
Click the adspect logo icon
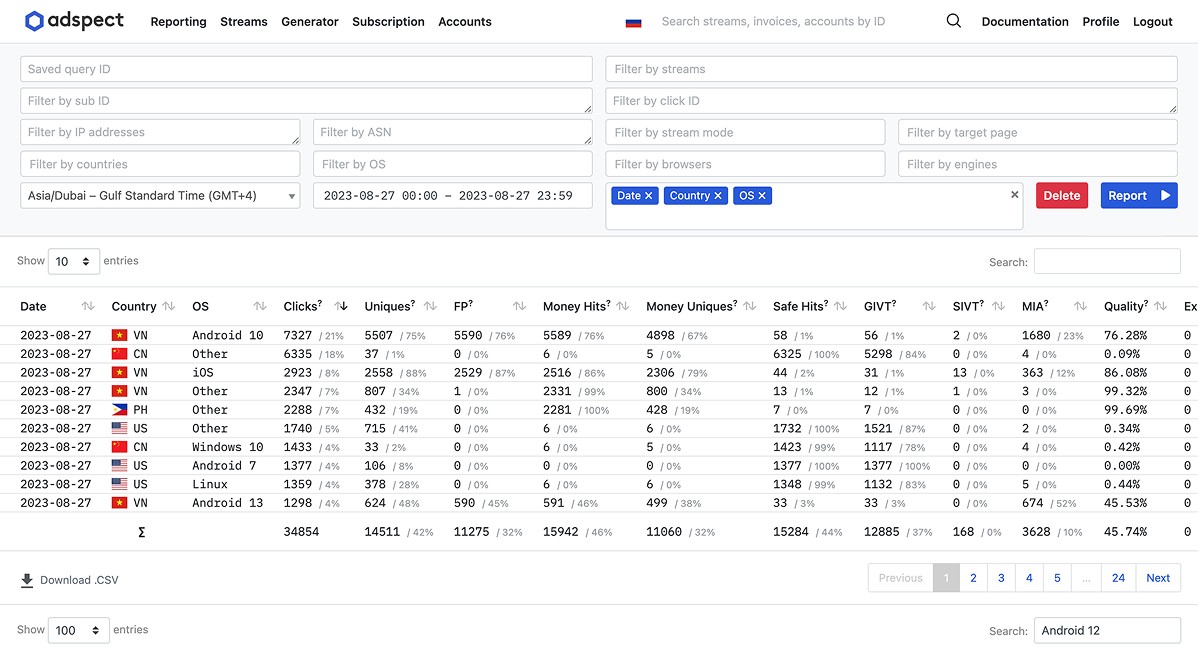click(35, 21)
